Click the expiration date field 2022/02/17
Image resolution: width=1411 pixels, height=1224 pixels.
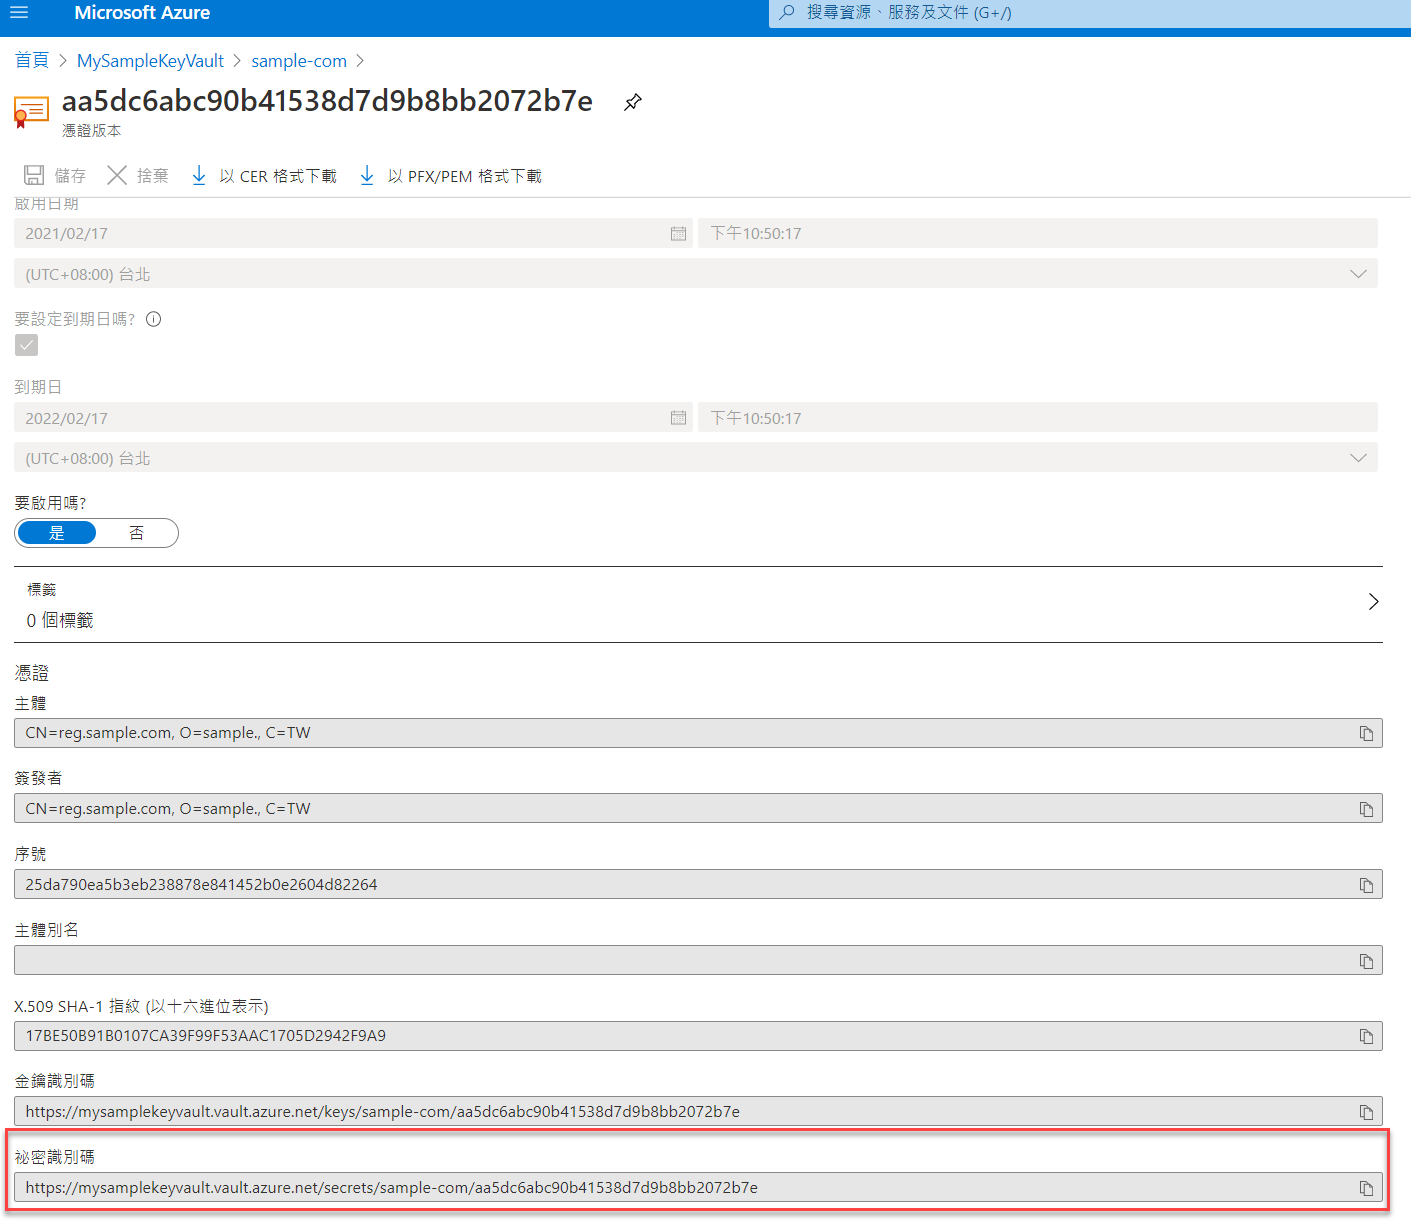(x=353, y=418)
